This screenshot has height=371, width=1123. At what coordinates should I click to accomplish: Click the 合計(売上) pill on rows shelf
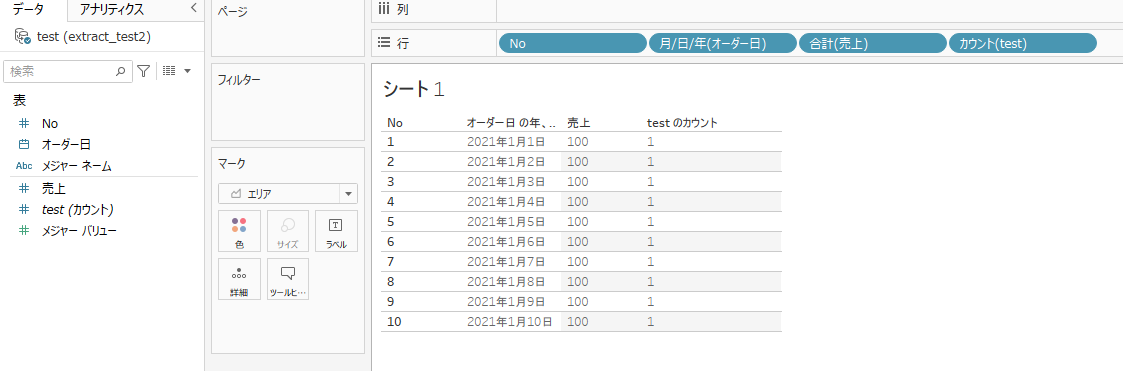(x=872, y=44)
